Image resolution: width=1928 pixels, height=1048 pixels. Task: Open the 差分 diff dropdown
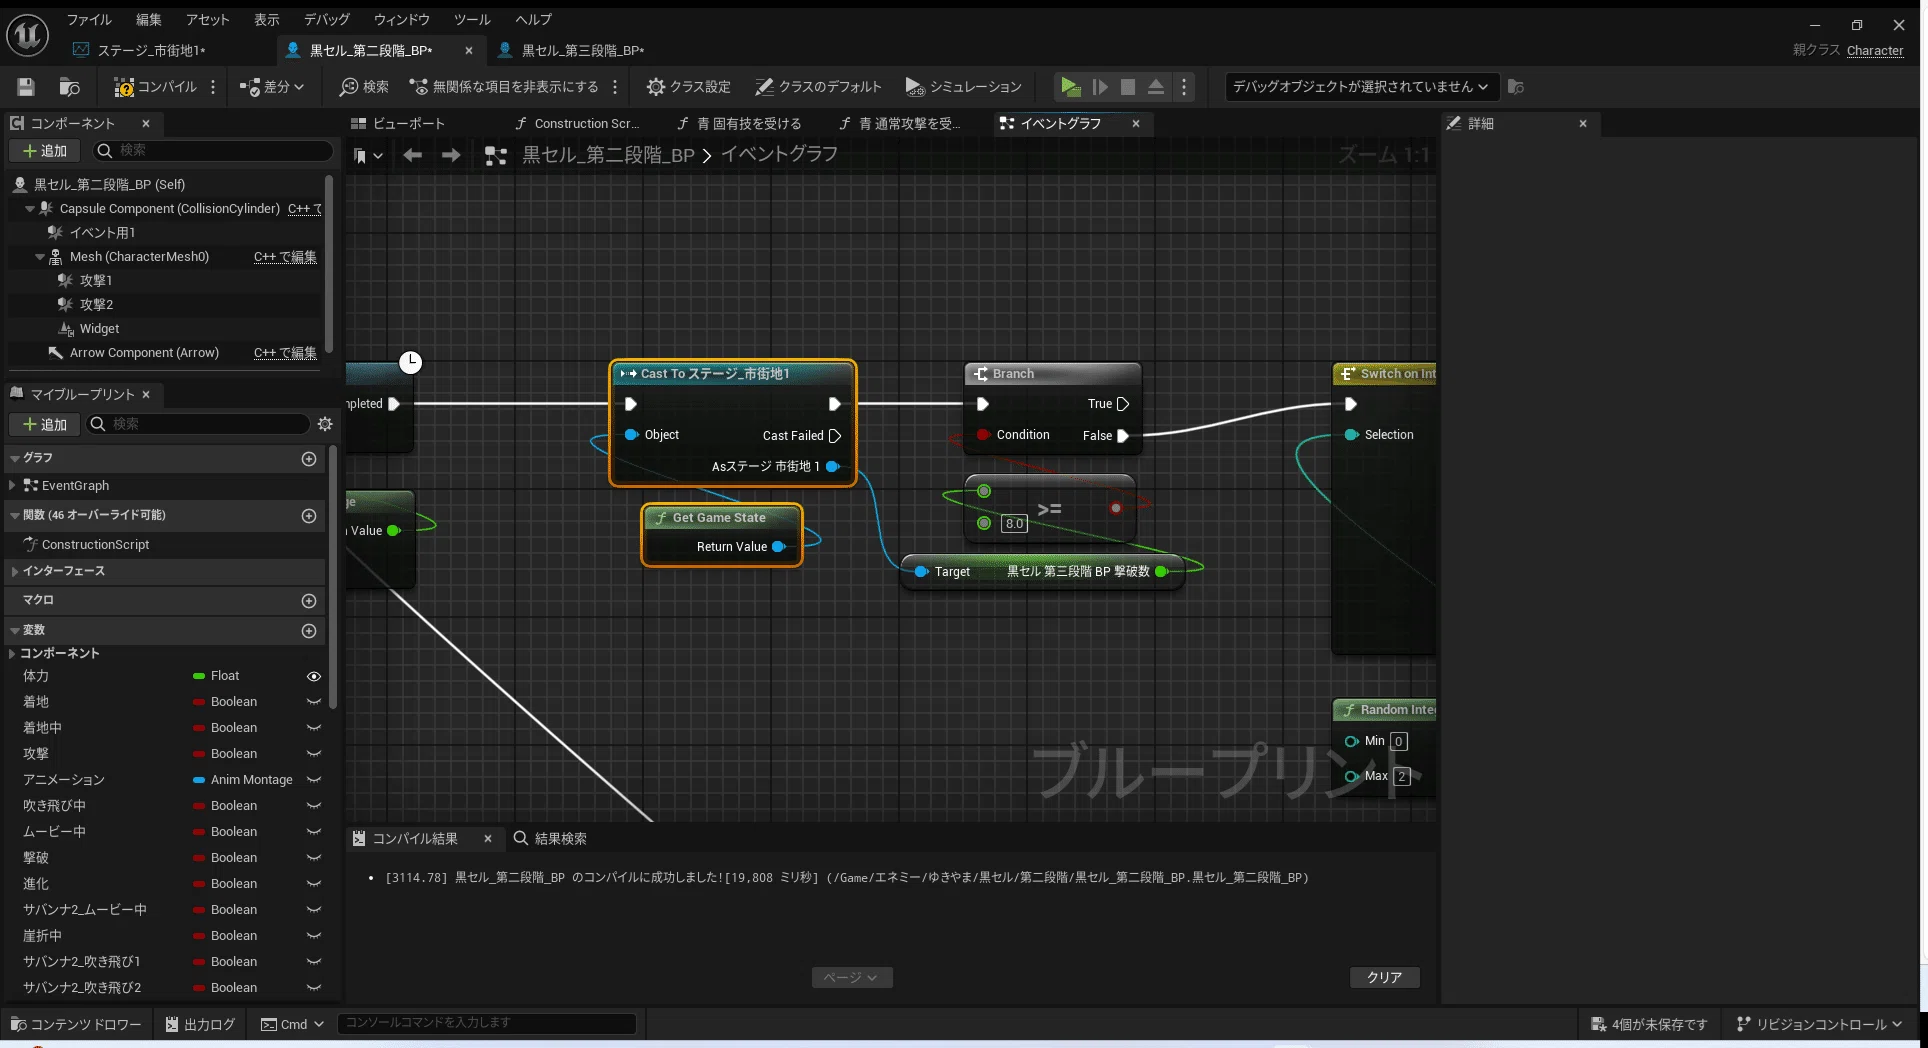pyautogui.click(x=271, y=87)
